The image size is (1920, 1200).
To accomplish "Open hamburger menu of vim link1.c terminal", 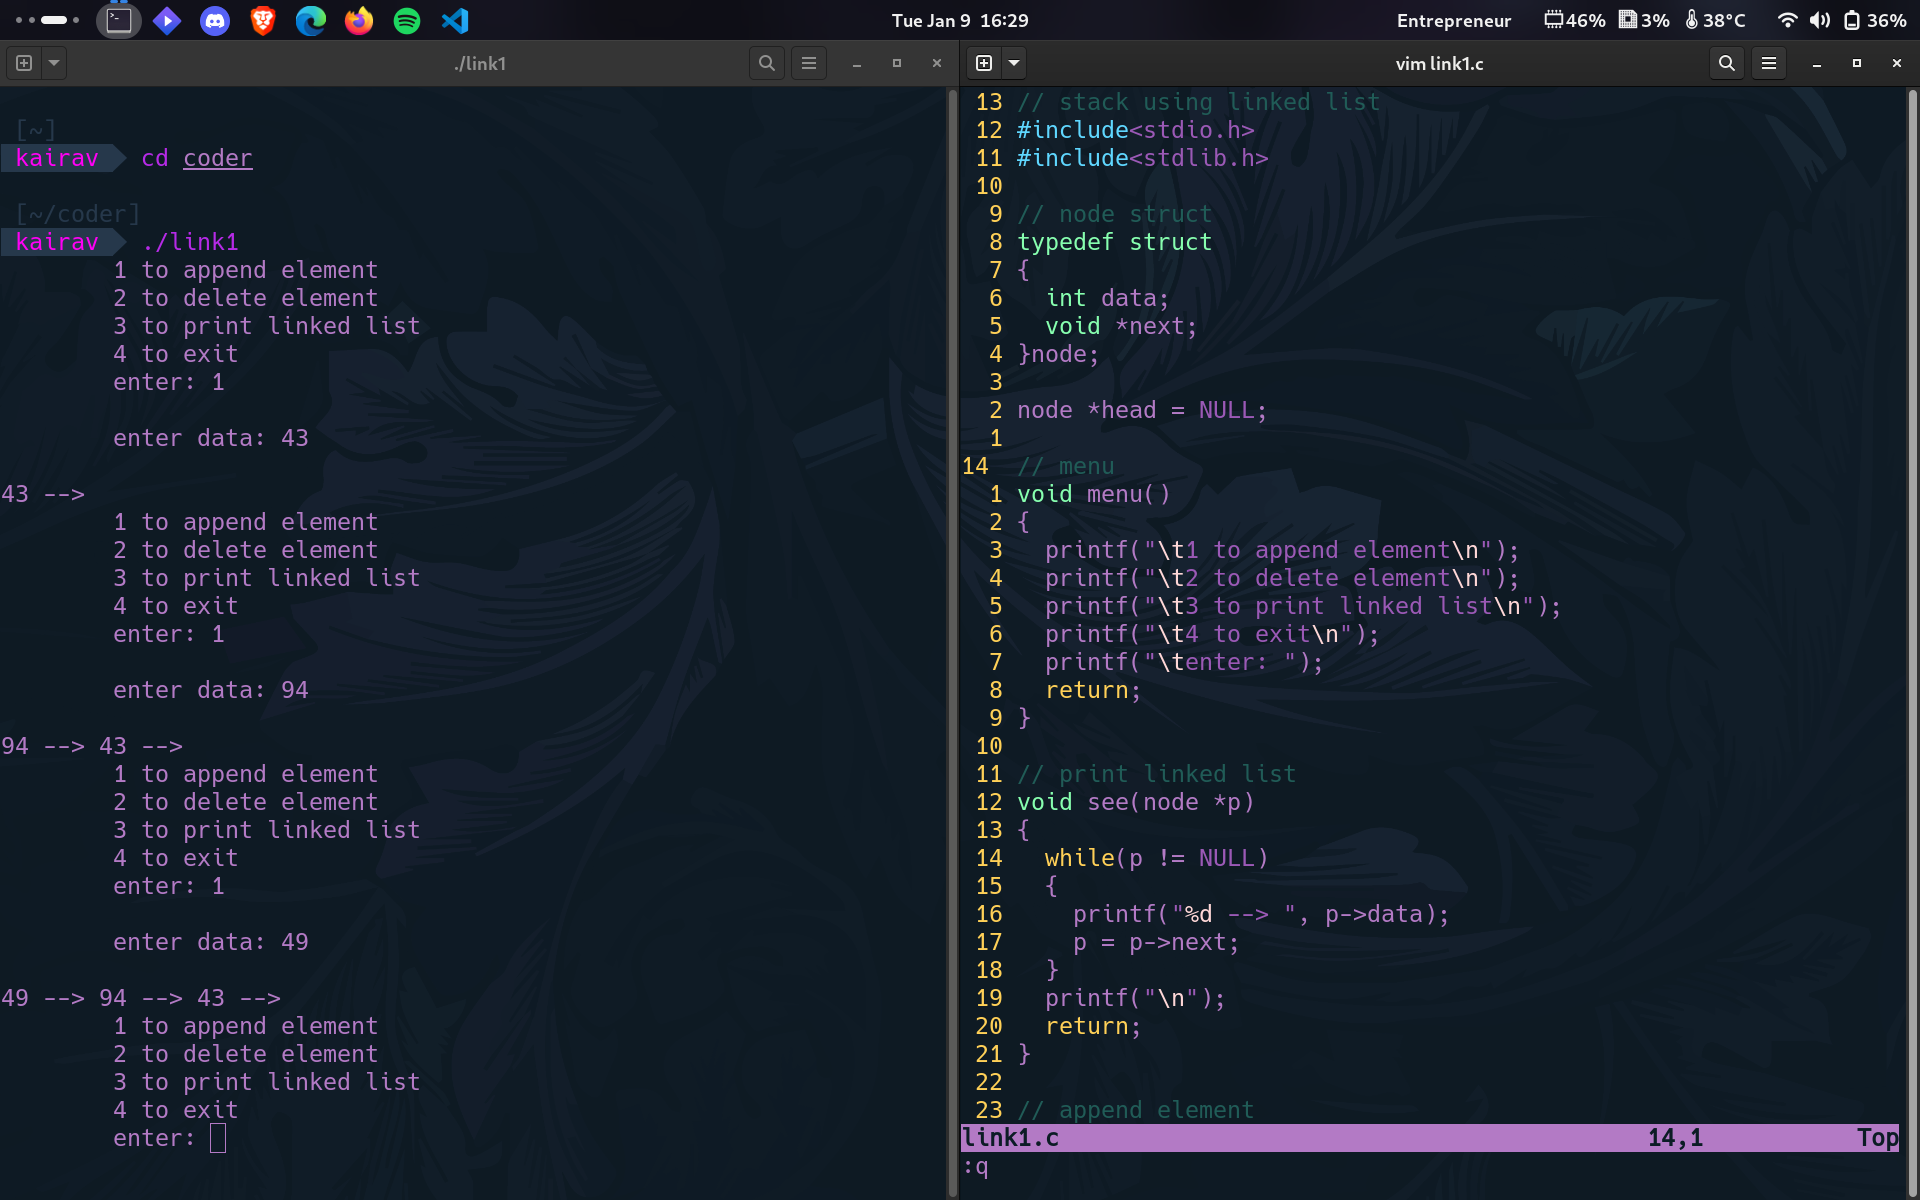I will (x=1769, y=63).
